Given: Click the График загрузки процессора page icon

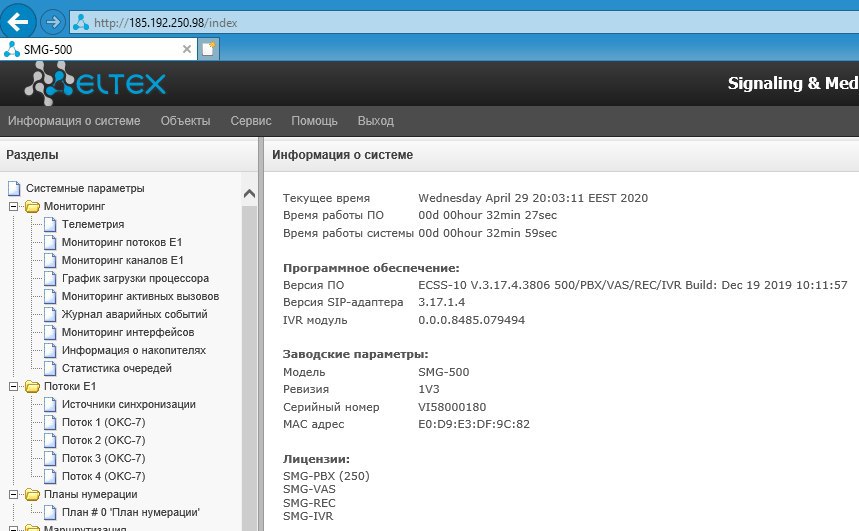Looking at the screenshot, I should [50, 278].
